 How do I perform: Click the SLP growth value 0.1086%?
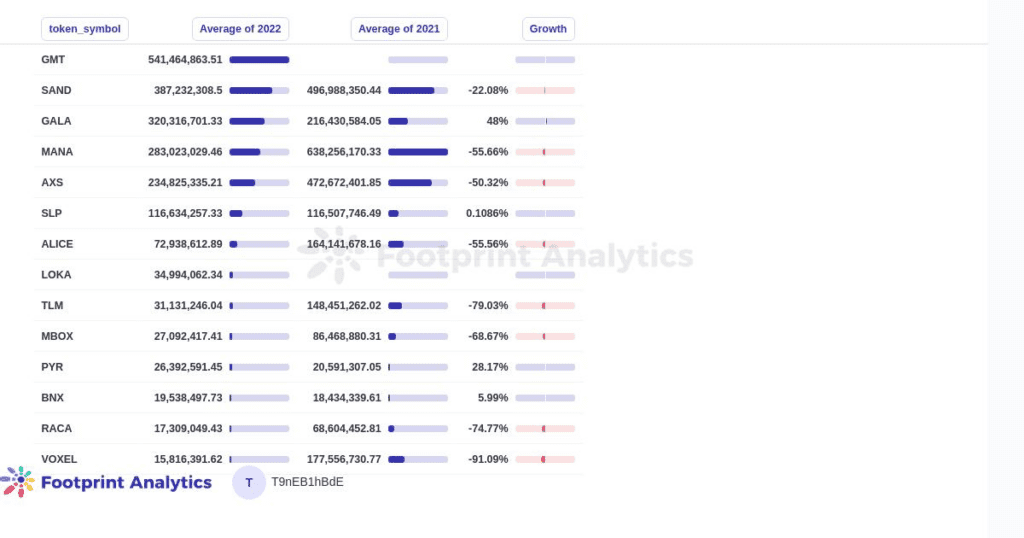tap(487, 213)
